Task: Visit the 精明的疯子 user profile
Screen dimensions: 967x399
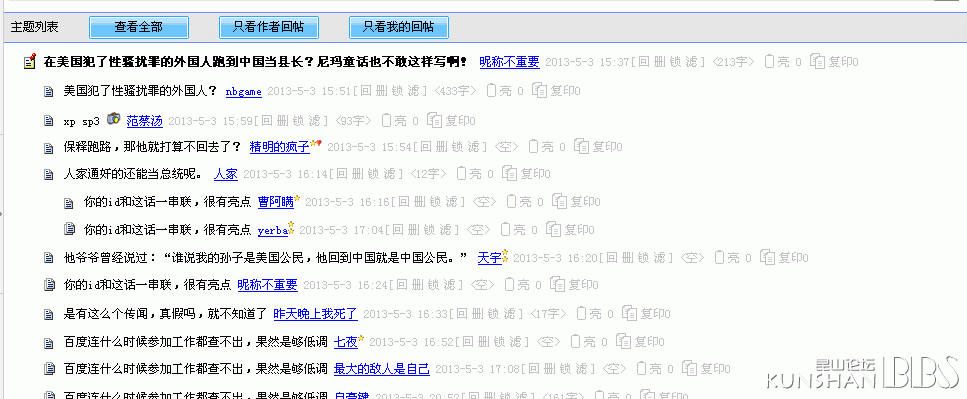Action: (279, 147)
